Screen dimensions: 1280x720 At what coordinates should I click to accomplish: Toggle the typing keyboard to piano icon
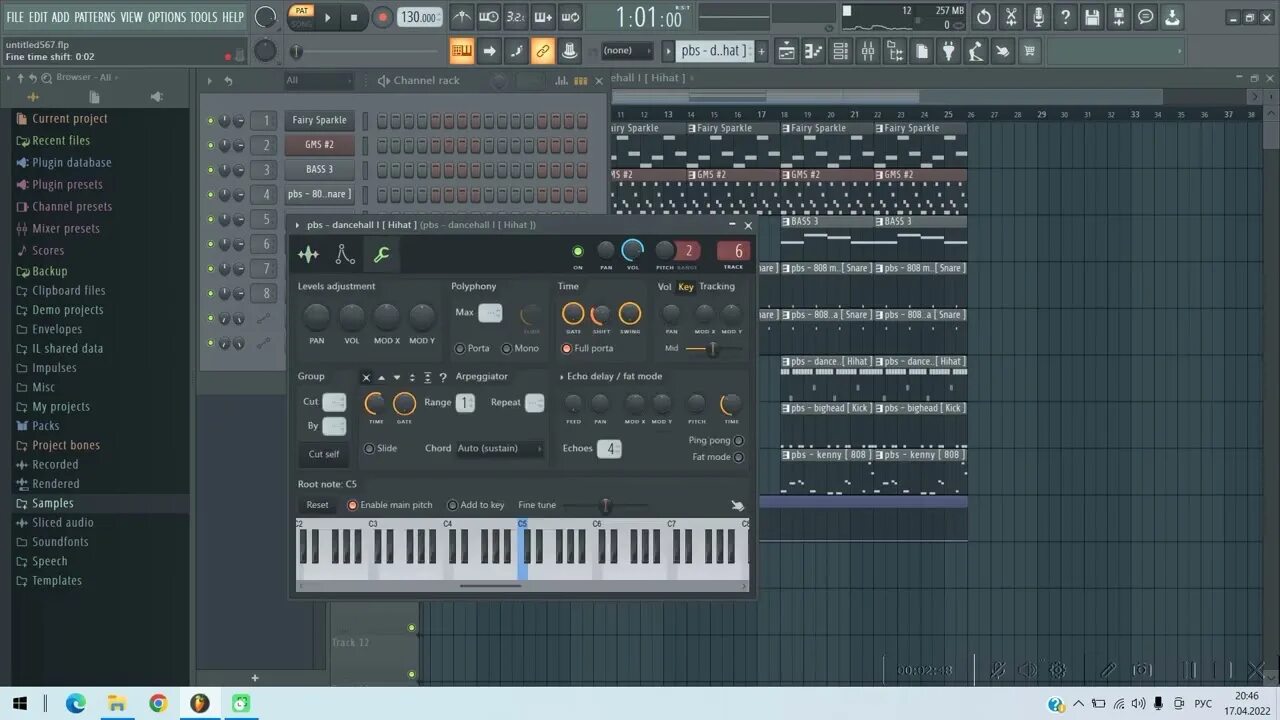coord(461,51)
